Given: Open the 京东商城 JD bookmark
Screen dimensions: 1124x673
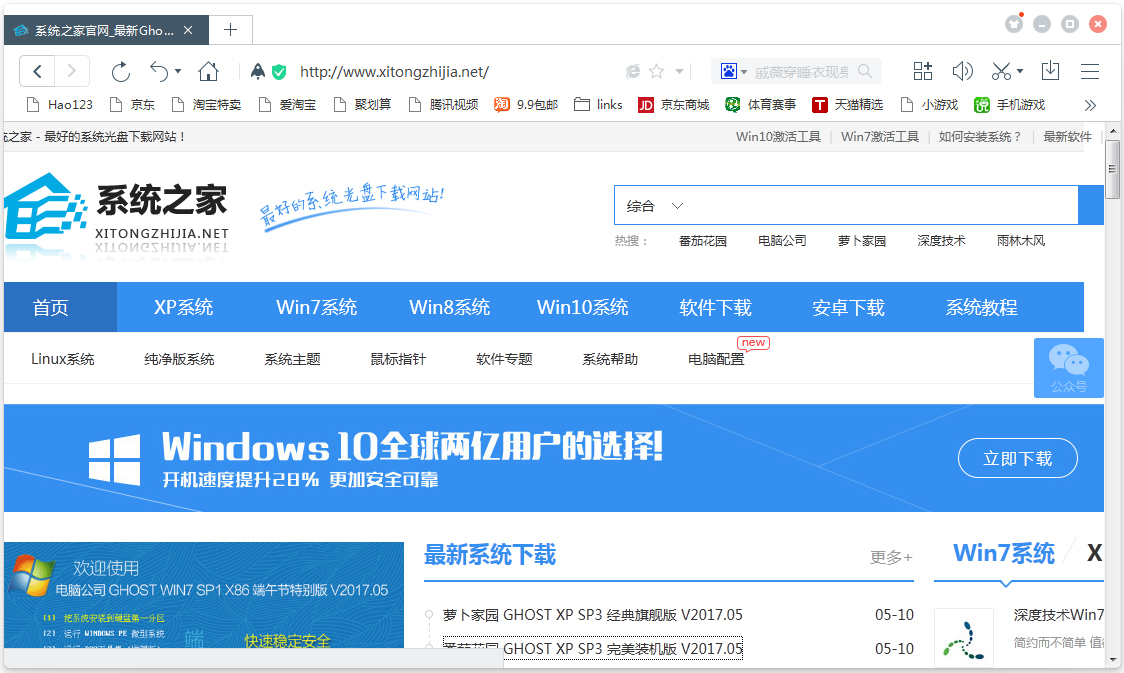Looking at the screenshot, I should point(673,105).
